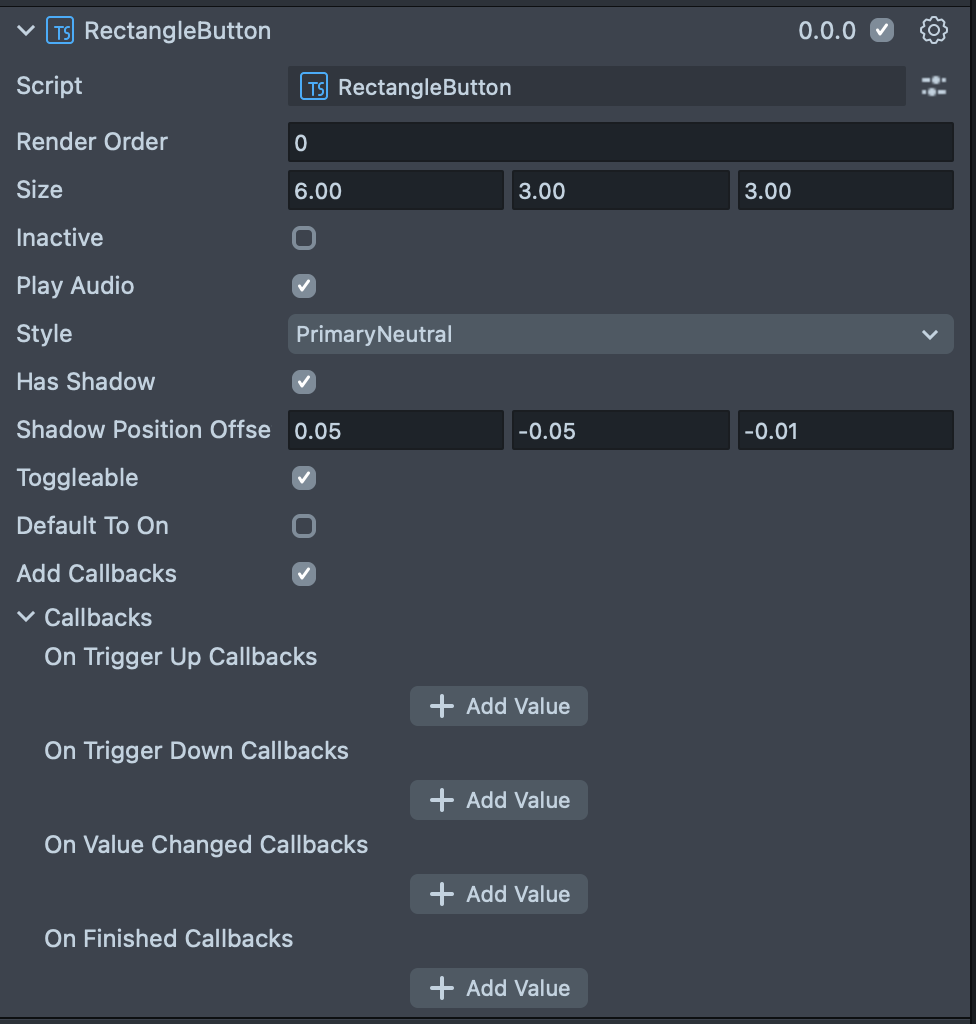Open the component settings gear menu
The width and height of the screenshot is (976, 1024).
(933, 30)
